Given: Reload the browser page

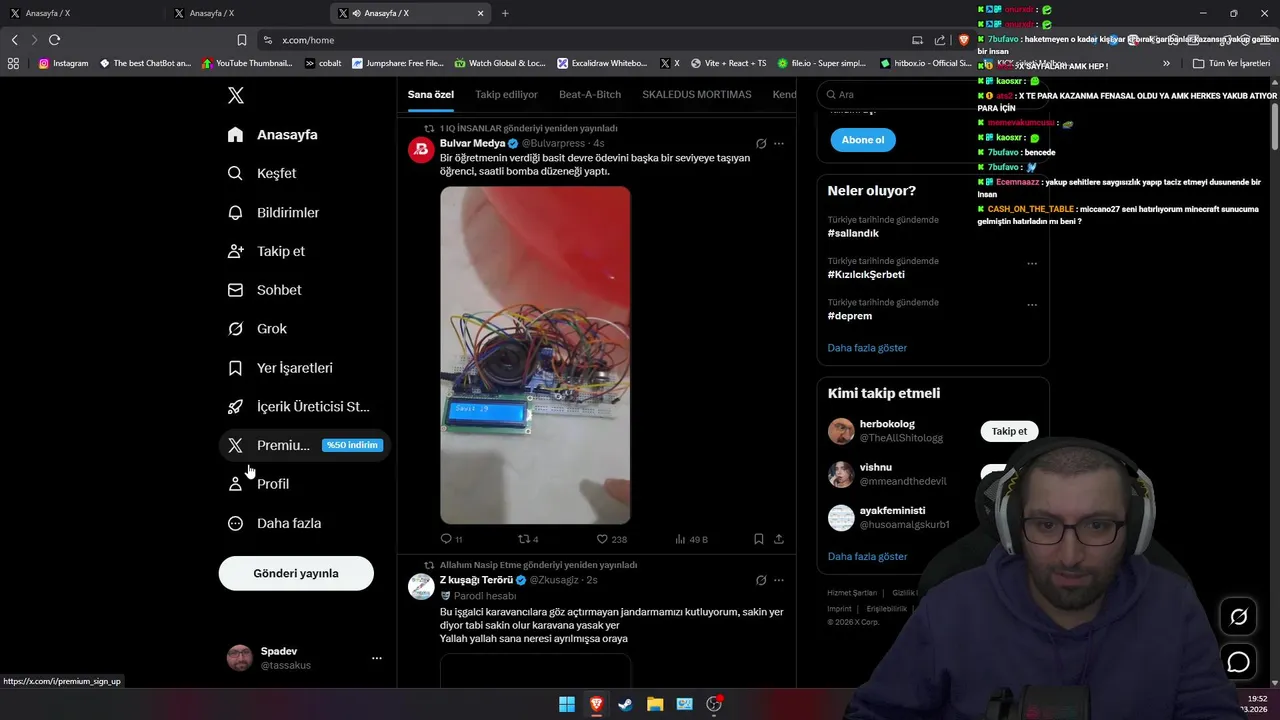Looking at the screenshot, I should pos(54,40).
